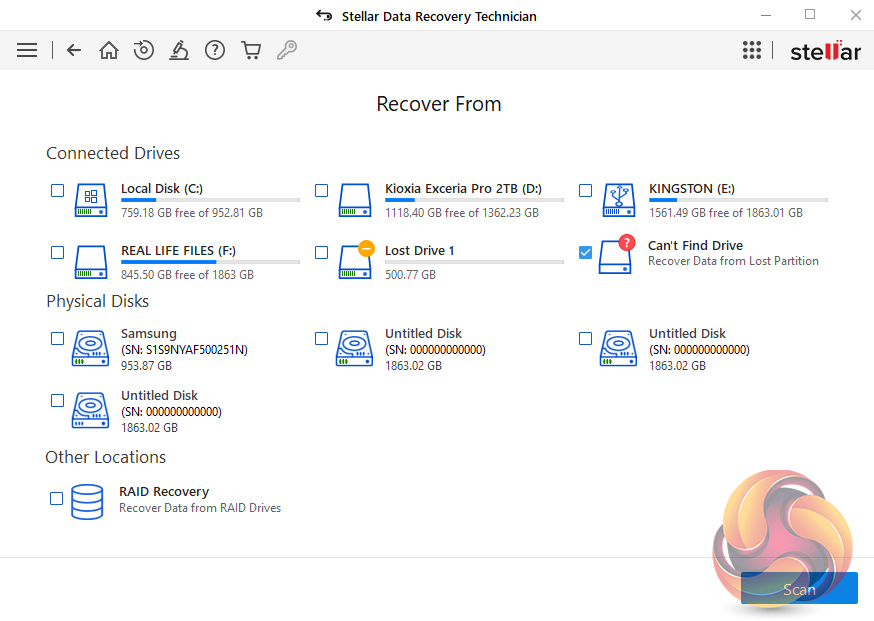Click '1561.49 GB free of 1863.01 GB' text
The width and height of the screenshot is (874, 621).
point(726,212)
